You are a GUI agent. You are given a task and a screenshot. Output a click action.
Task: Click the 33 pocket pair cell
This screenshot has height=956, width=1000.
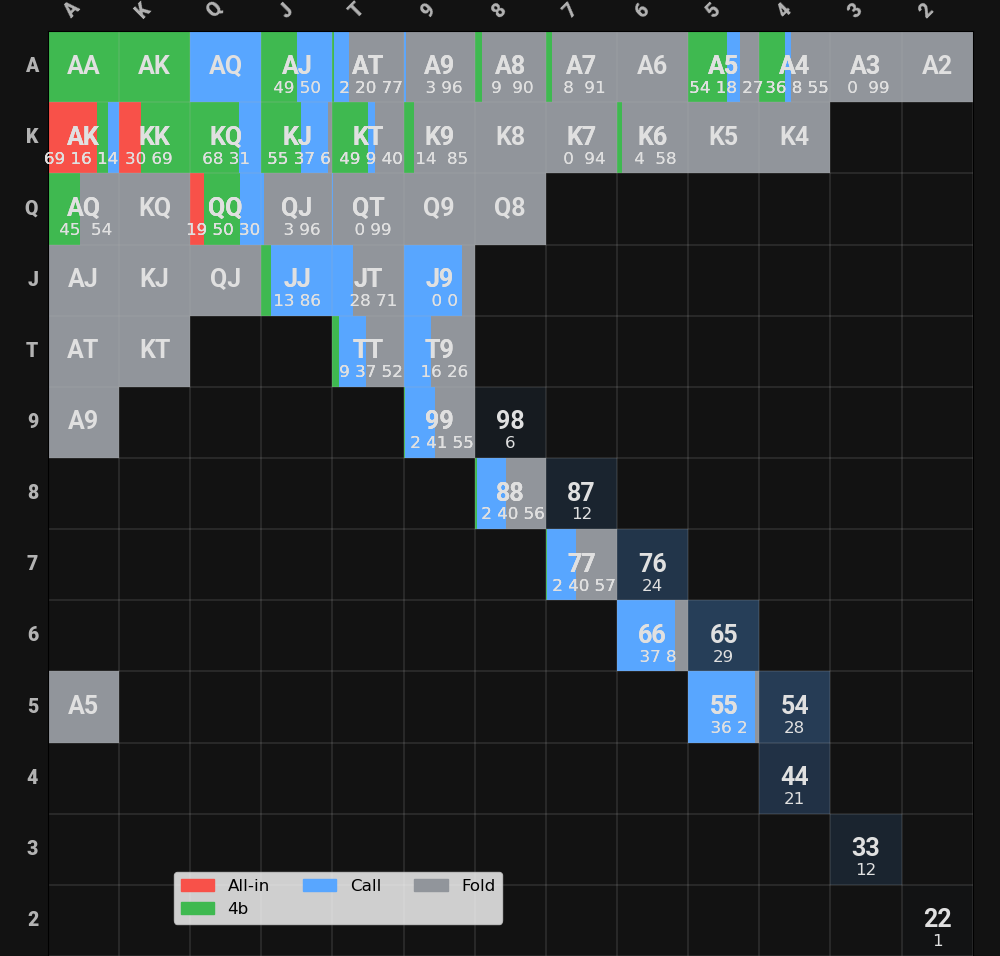coord(865,849)
